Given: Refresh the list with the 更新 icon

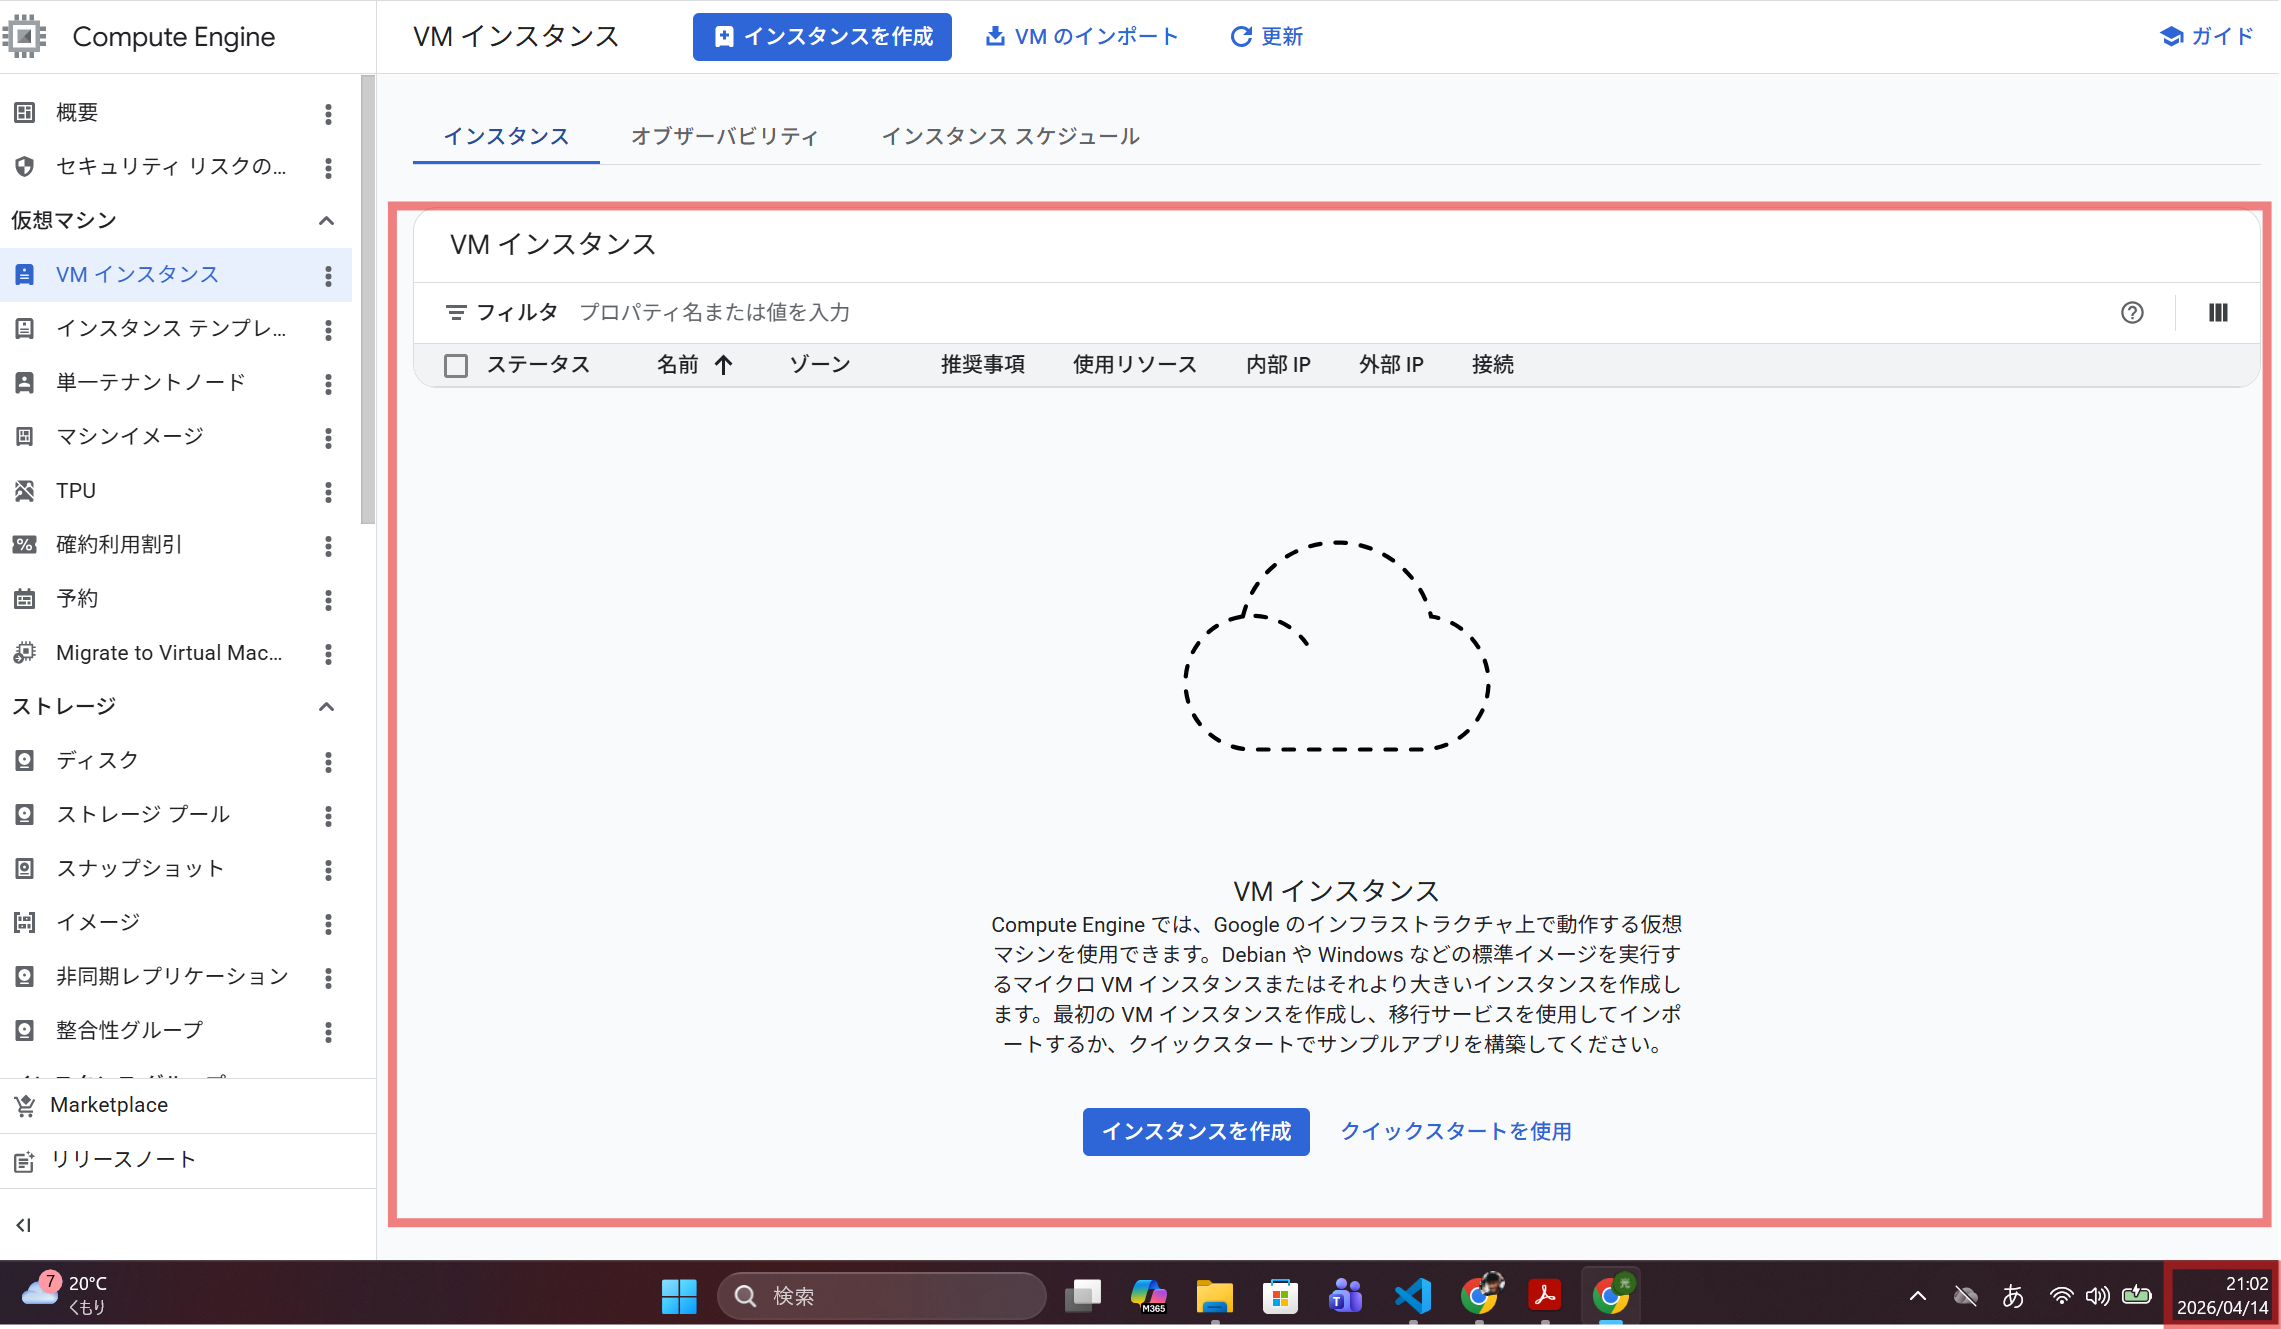Looking at the screenshot, I should tap(1240, 36).
